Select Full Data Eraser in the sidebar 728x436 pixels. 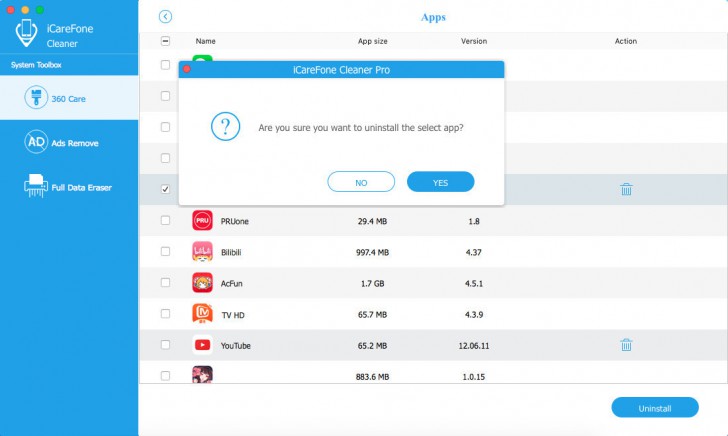click(69, 187)
